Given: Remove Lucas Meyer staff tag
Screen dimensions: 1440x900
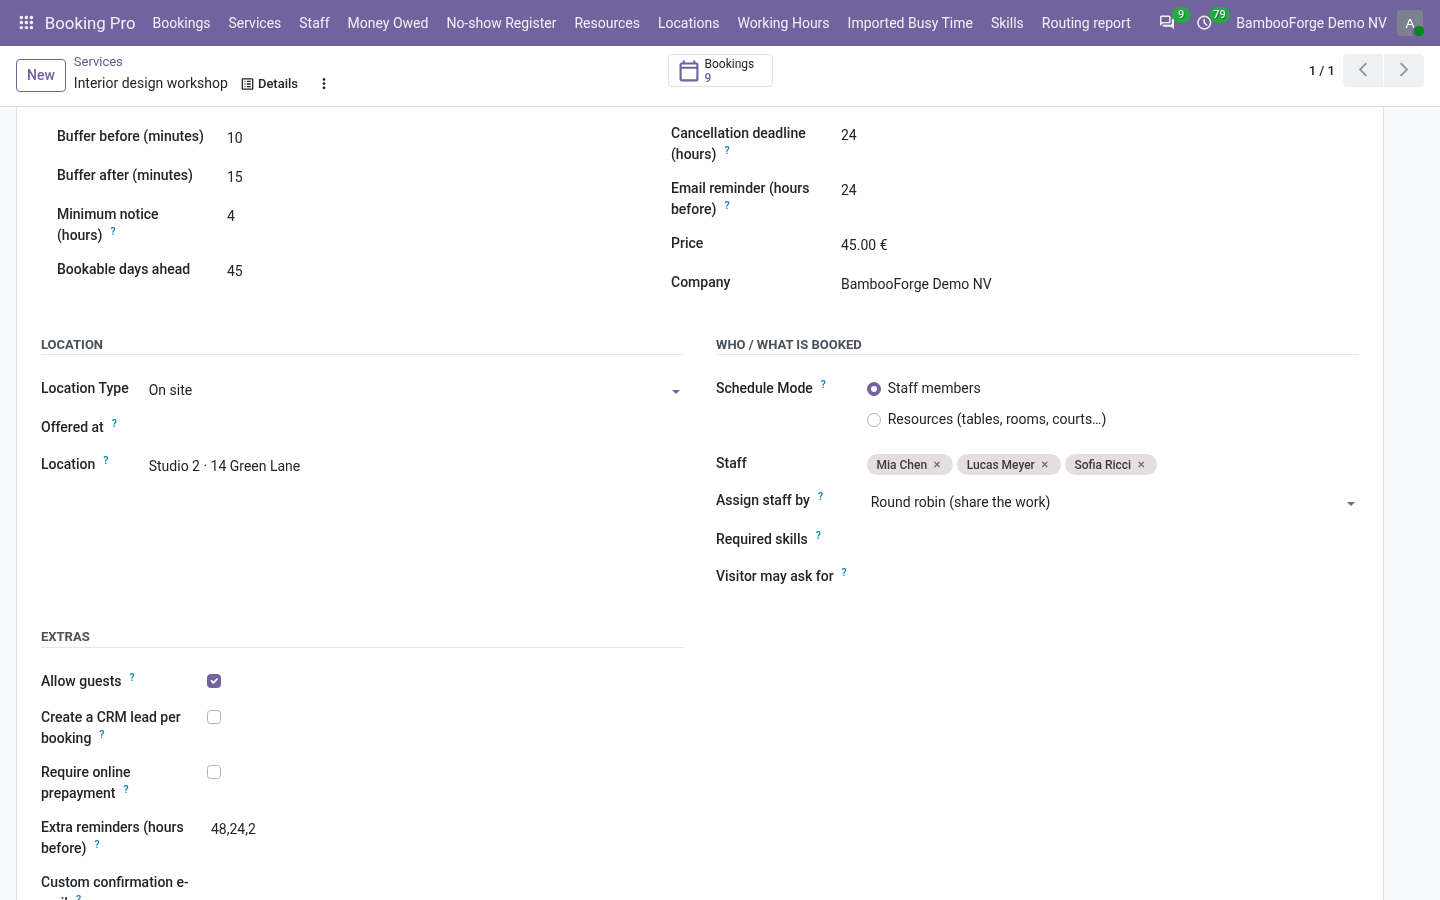Looking at the screenshot, I should (x=1045, y=465).
